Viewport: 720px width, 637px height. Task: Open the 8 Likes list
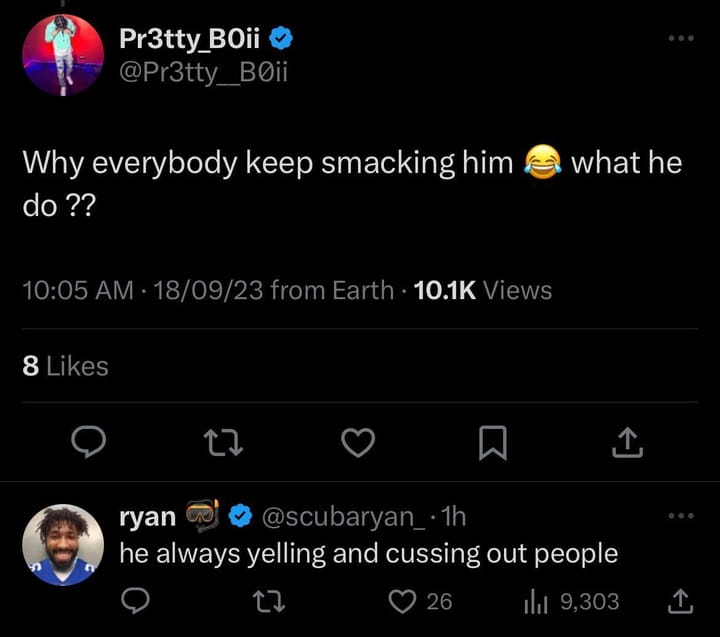tap(65, 366)
